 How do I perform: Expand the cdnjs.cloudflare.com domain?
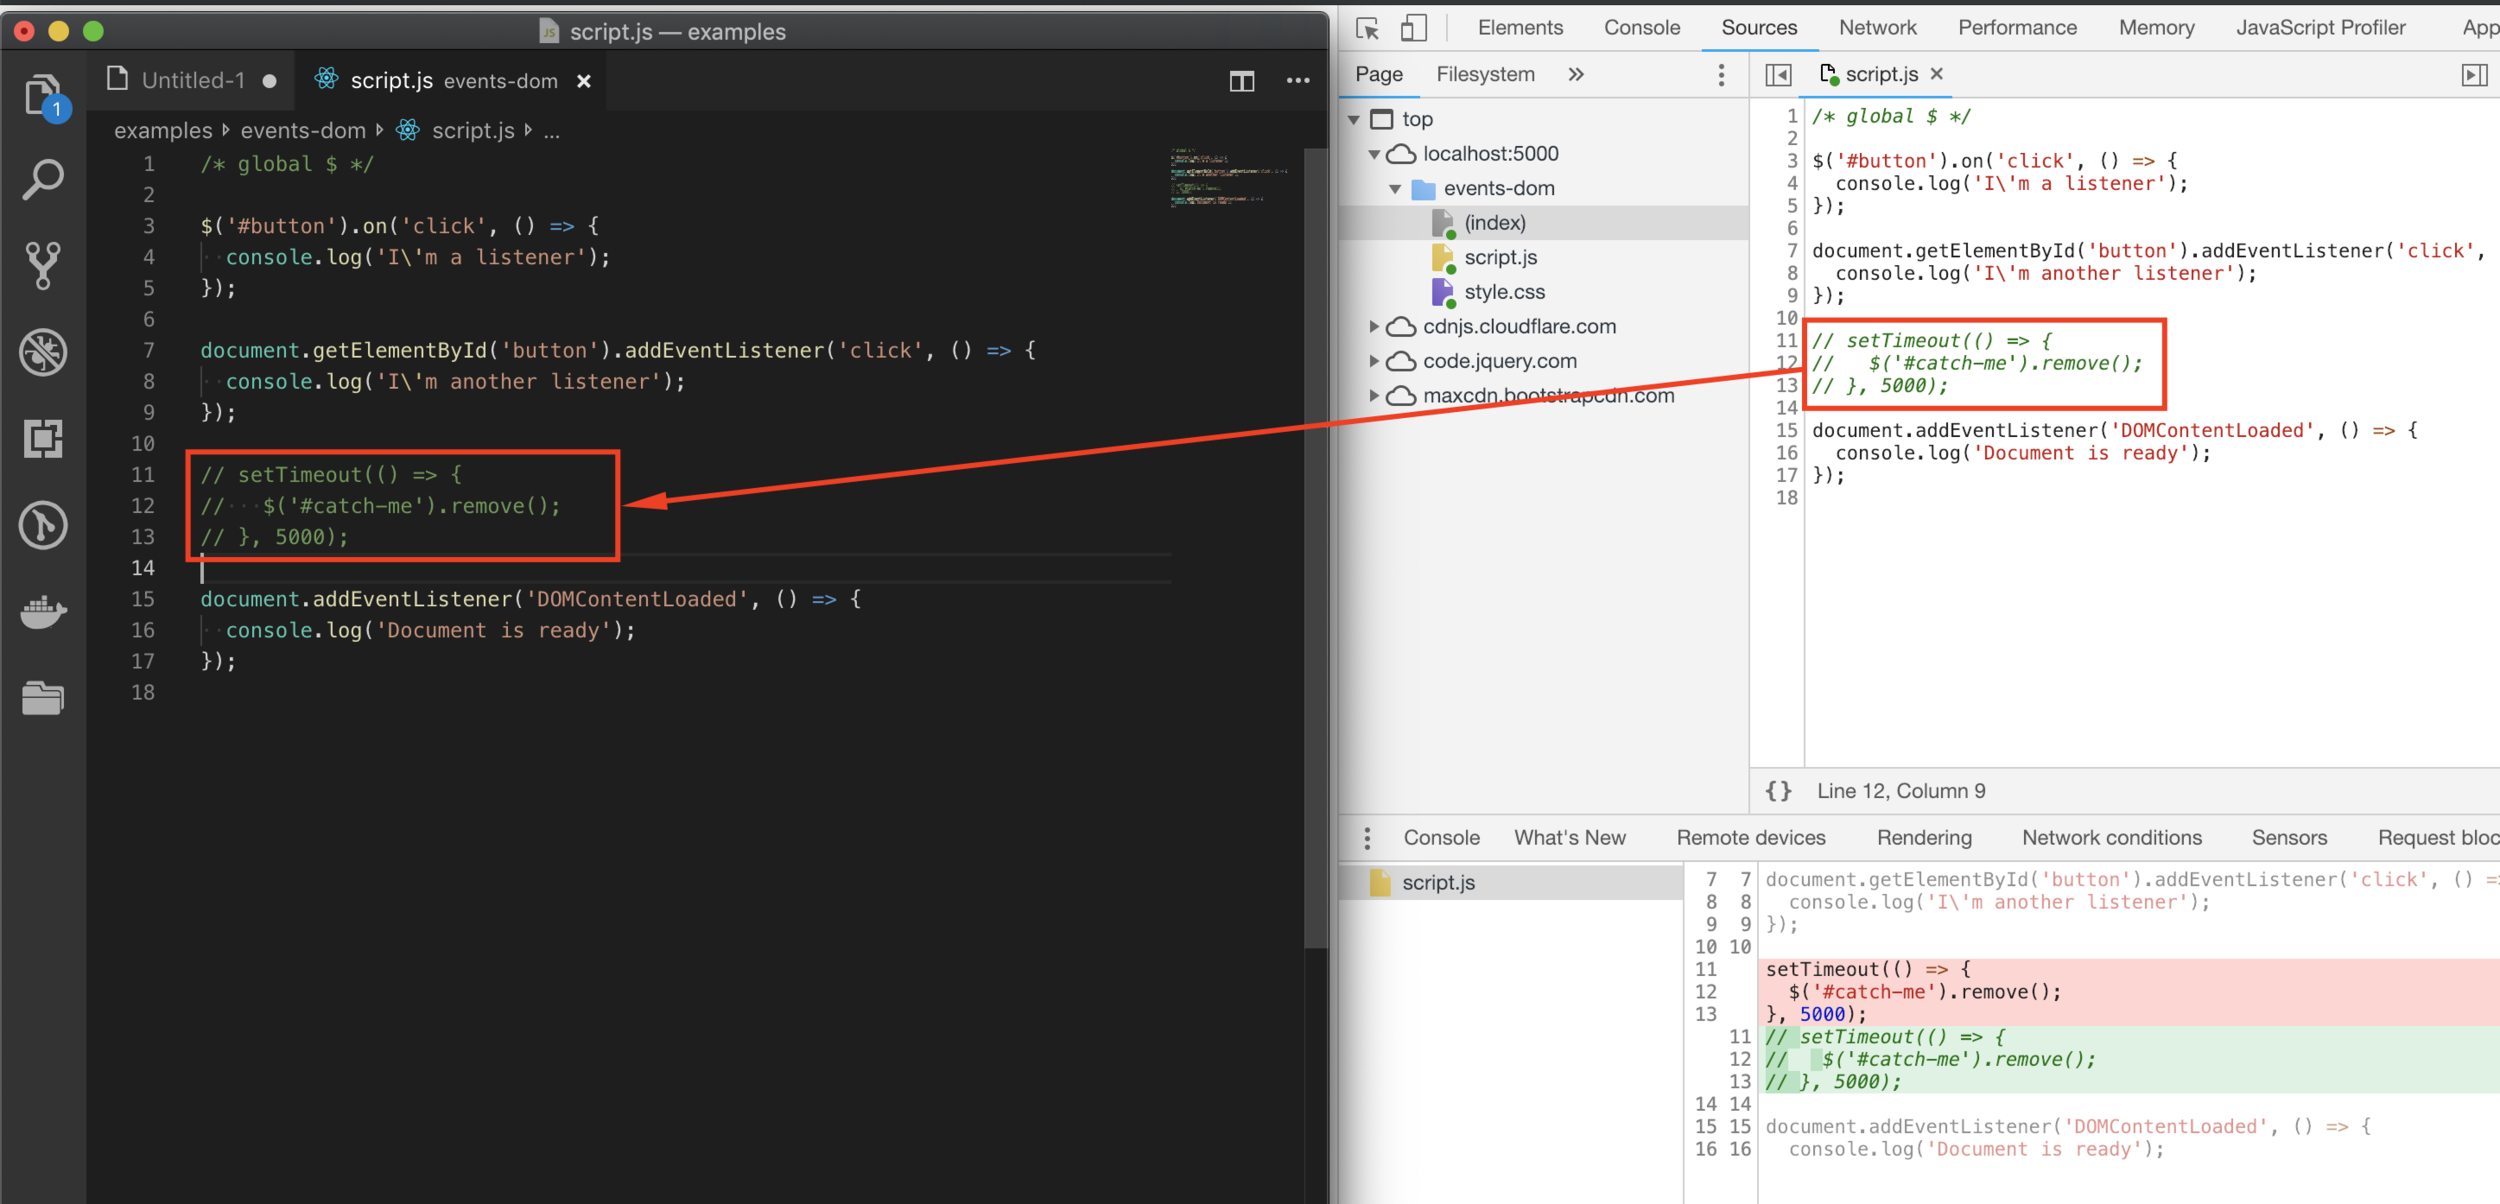[x=1374, y=327]
